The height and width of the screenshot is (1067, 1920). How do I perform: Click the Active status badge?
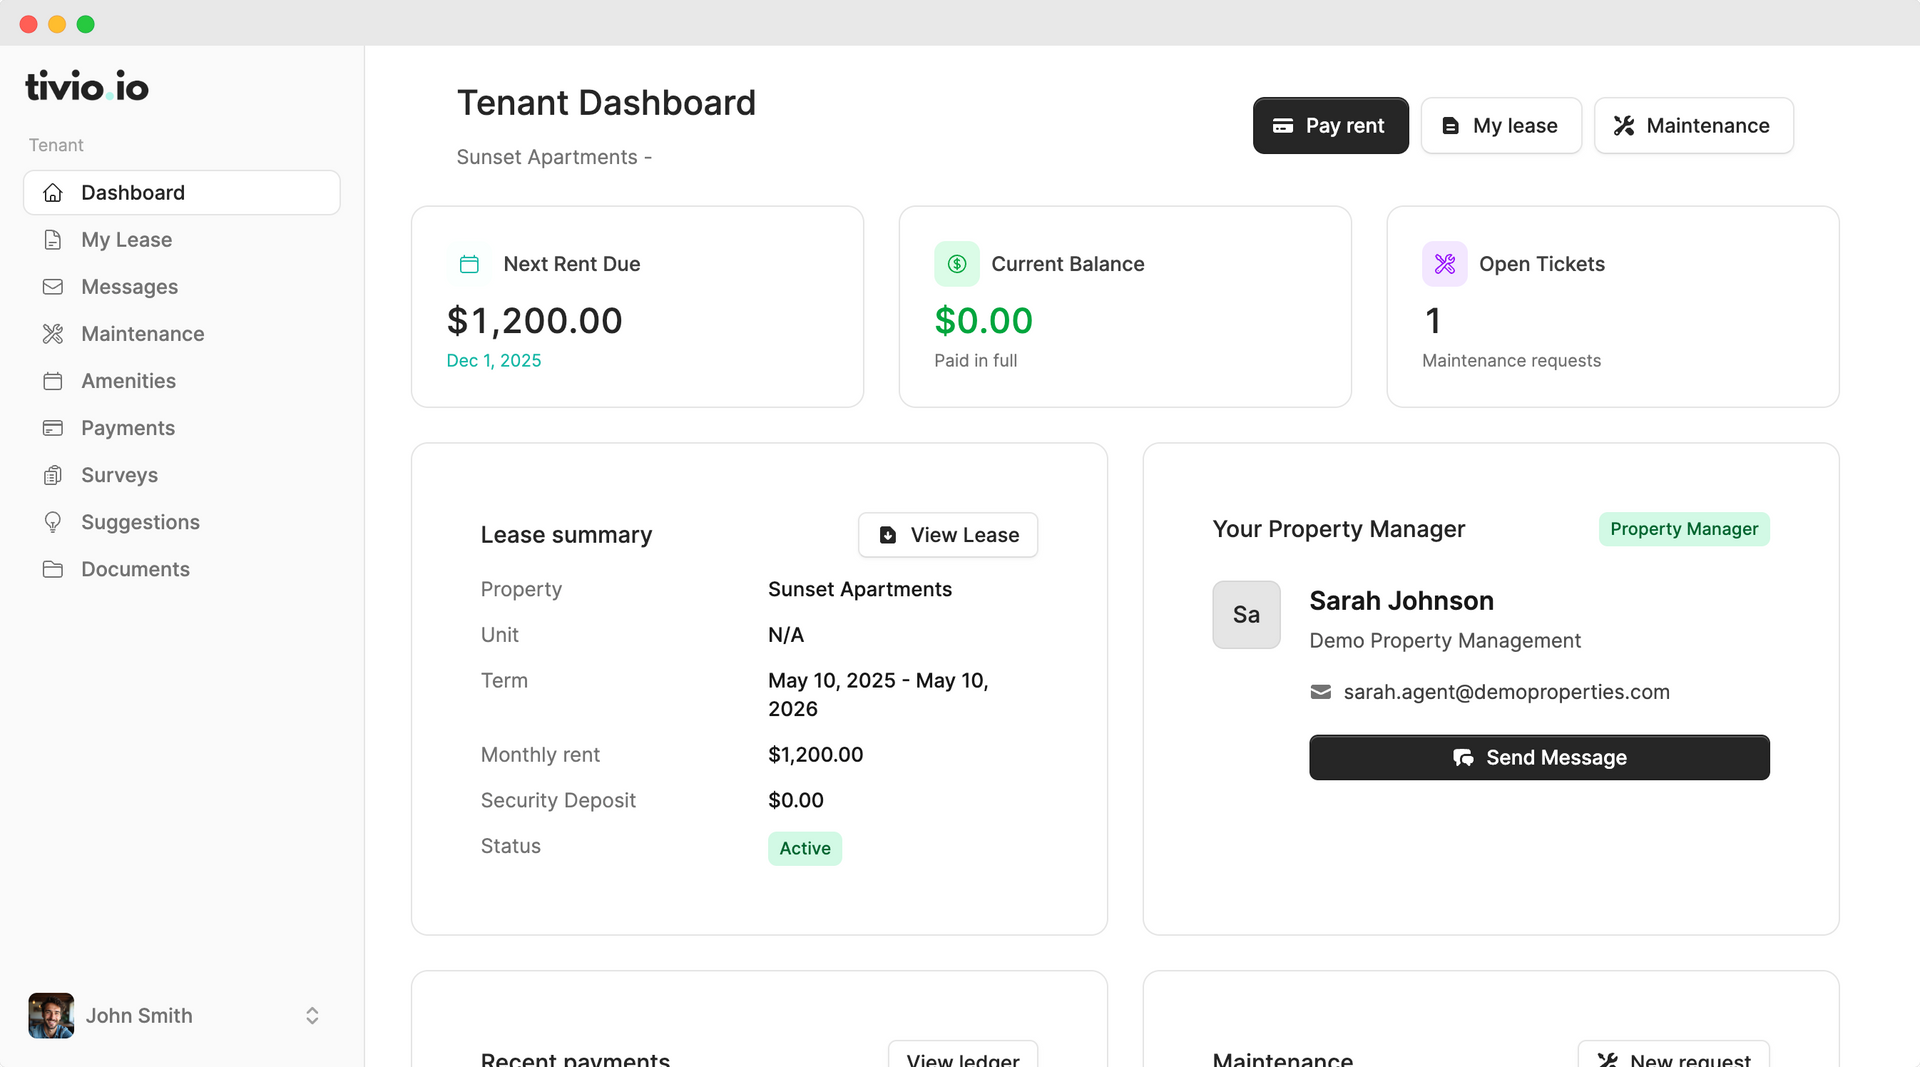[804, 848]
